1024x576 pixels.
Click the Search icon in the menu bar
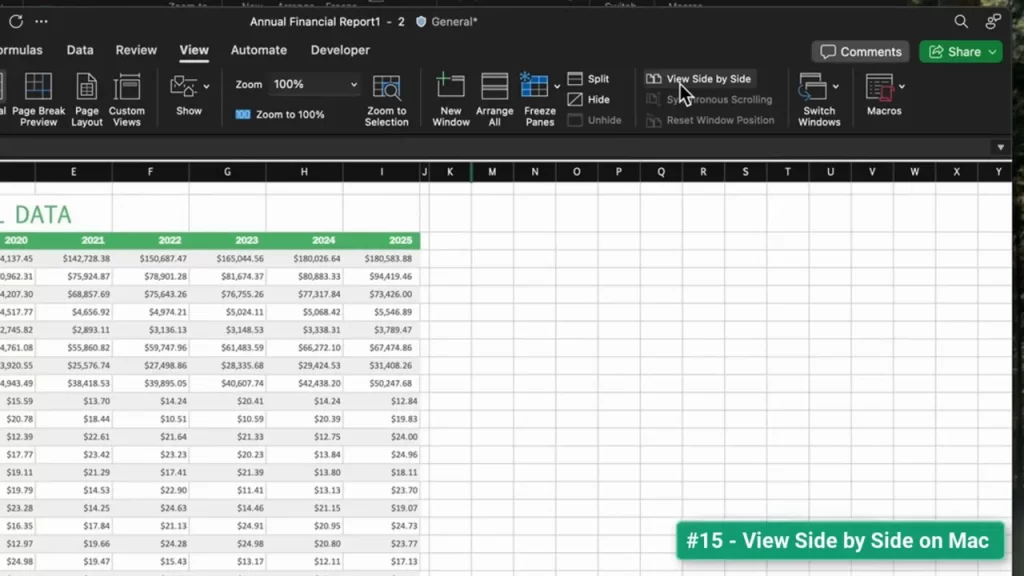point(960,21)
